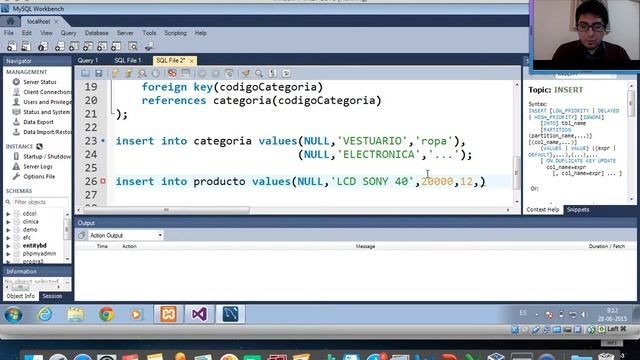
Task: Expand the entitybd schema
Action: [8, 246]
